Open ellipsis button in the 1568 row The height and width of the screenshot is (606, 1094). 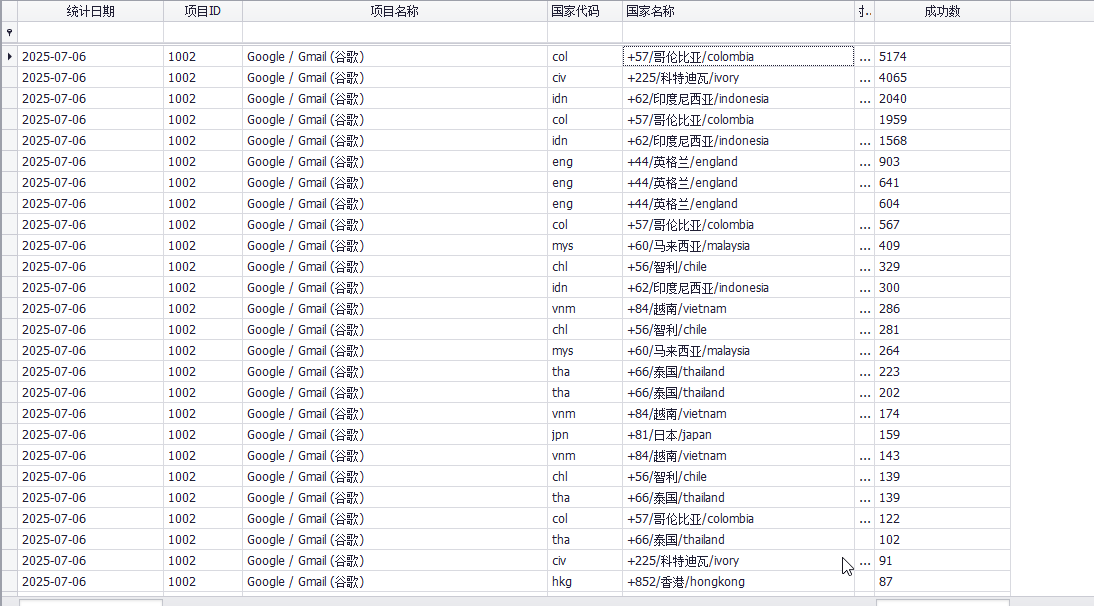[x=864, y=140]
